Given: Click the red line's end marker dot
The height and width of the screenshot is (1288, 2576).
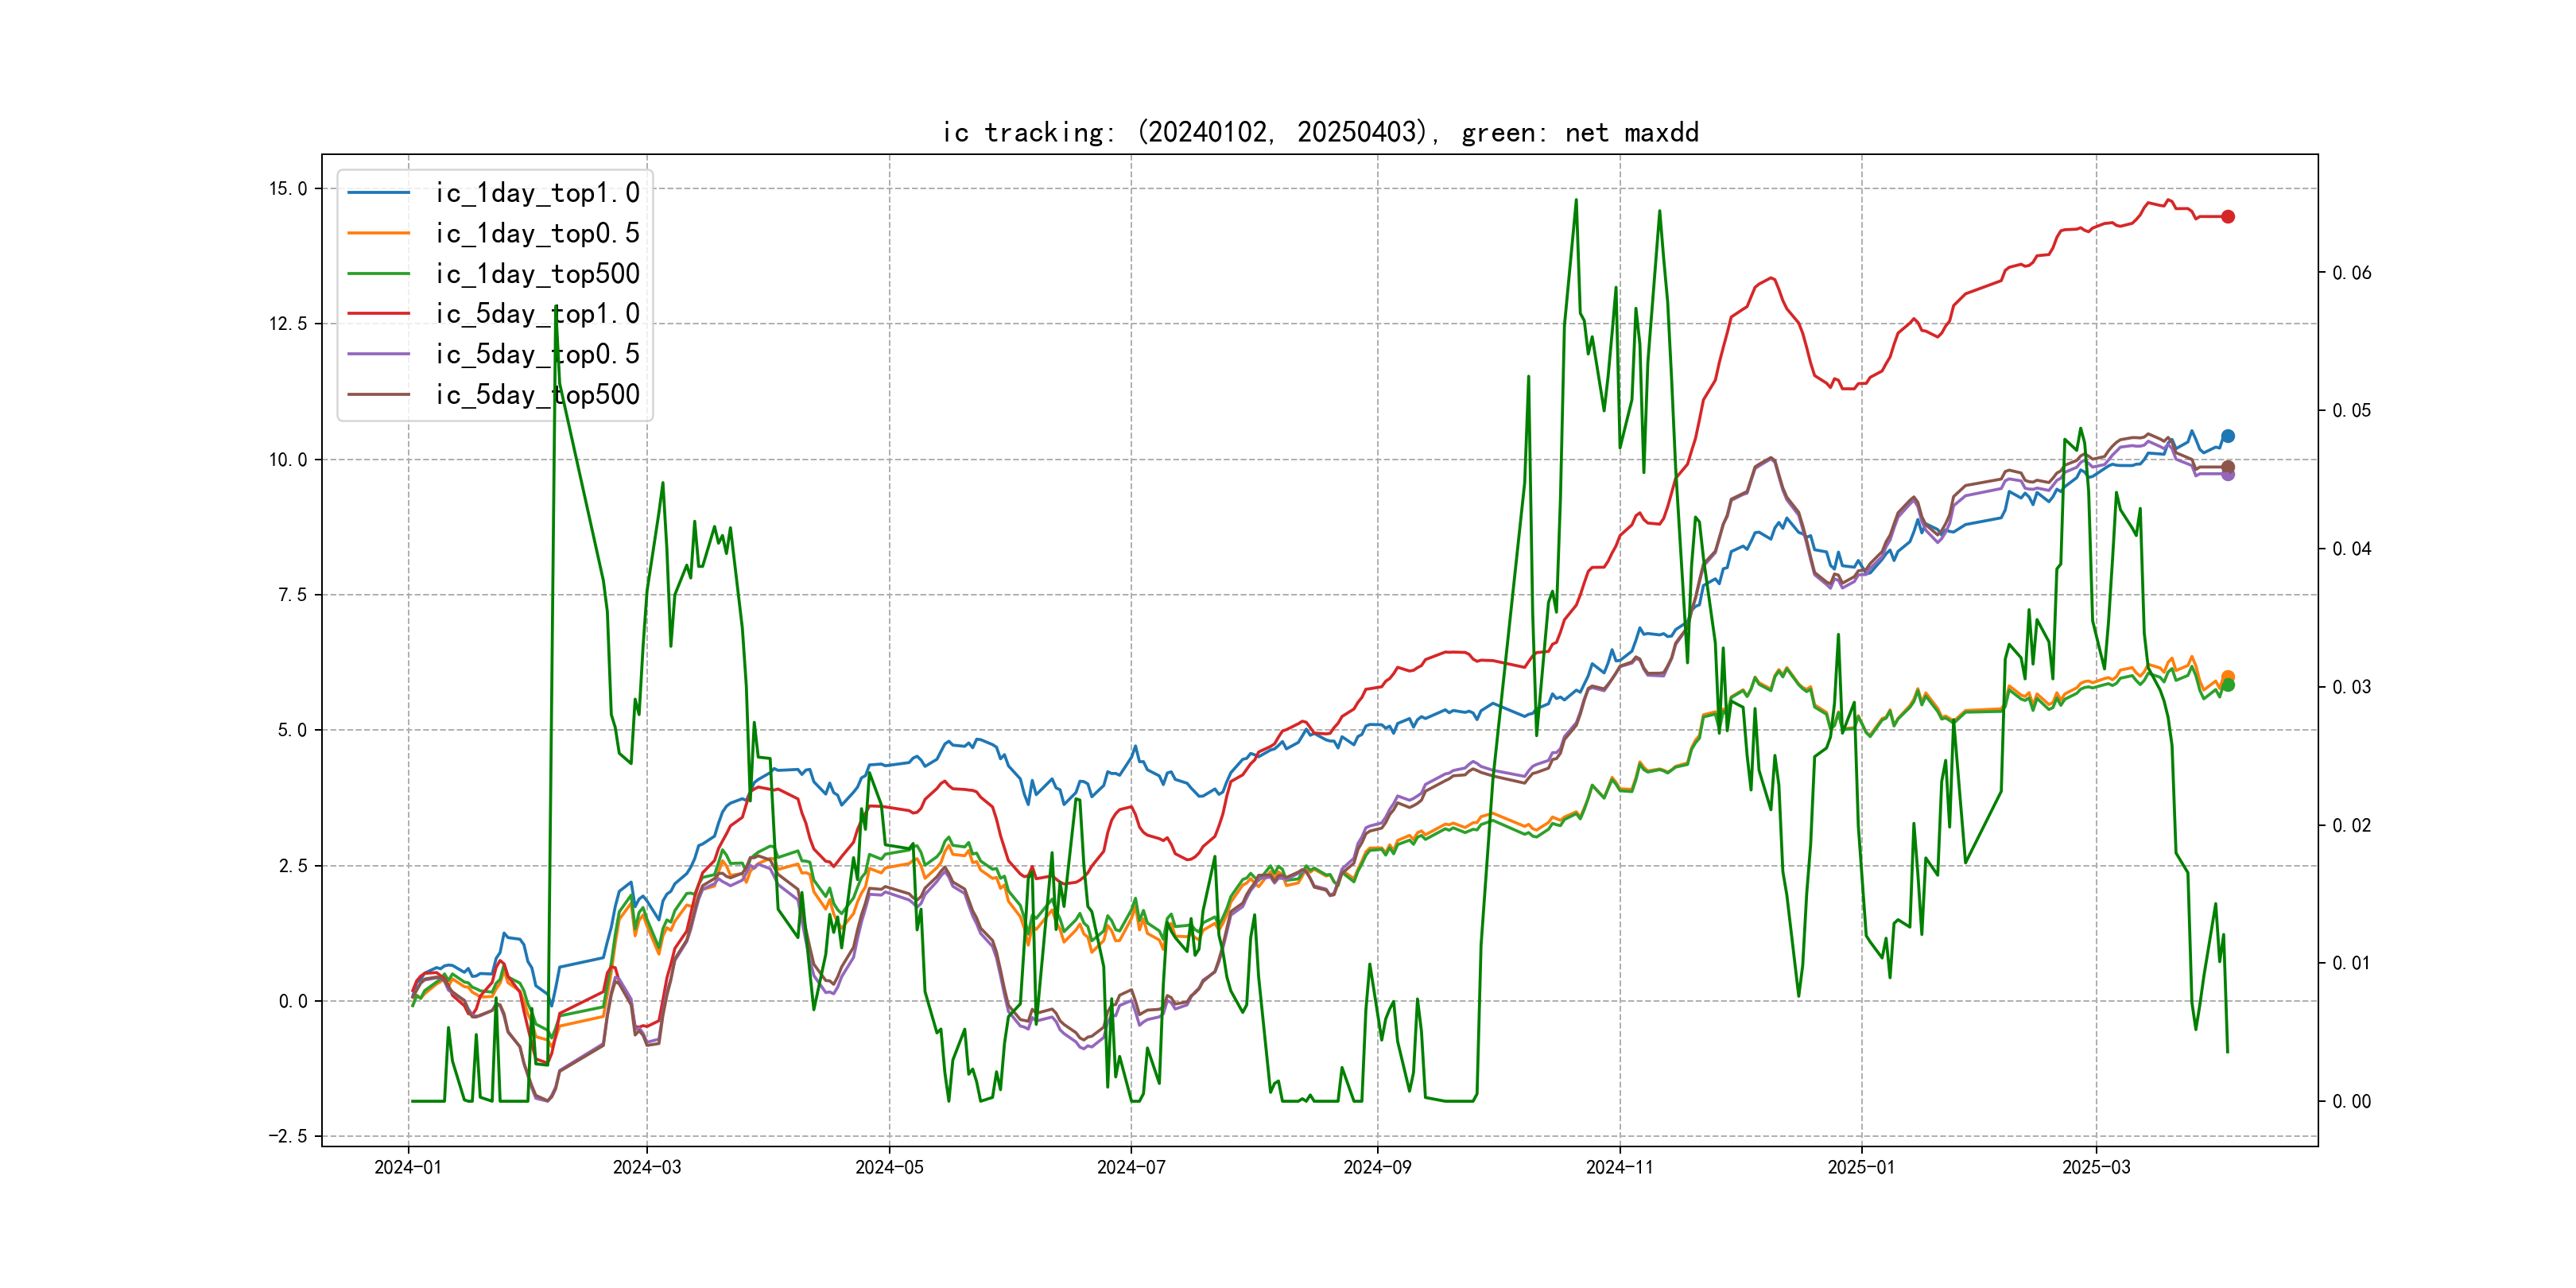Looking at the screenshot, I should pyautogui.click(x=2228, y=217).
